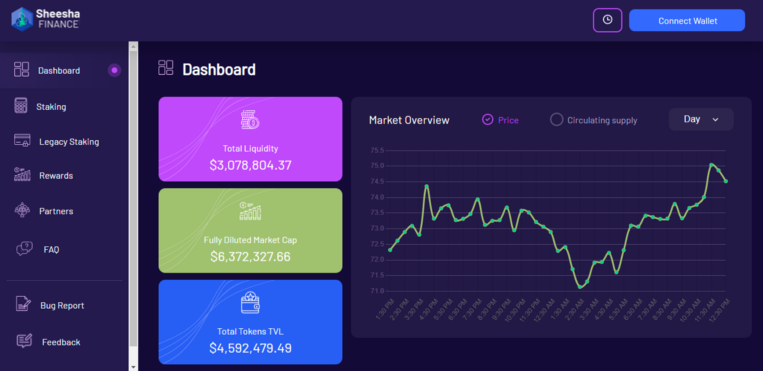Click the Fully Diluted Market Cap label
Viewport: 763px width, 371px height.
(250, 240)
